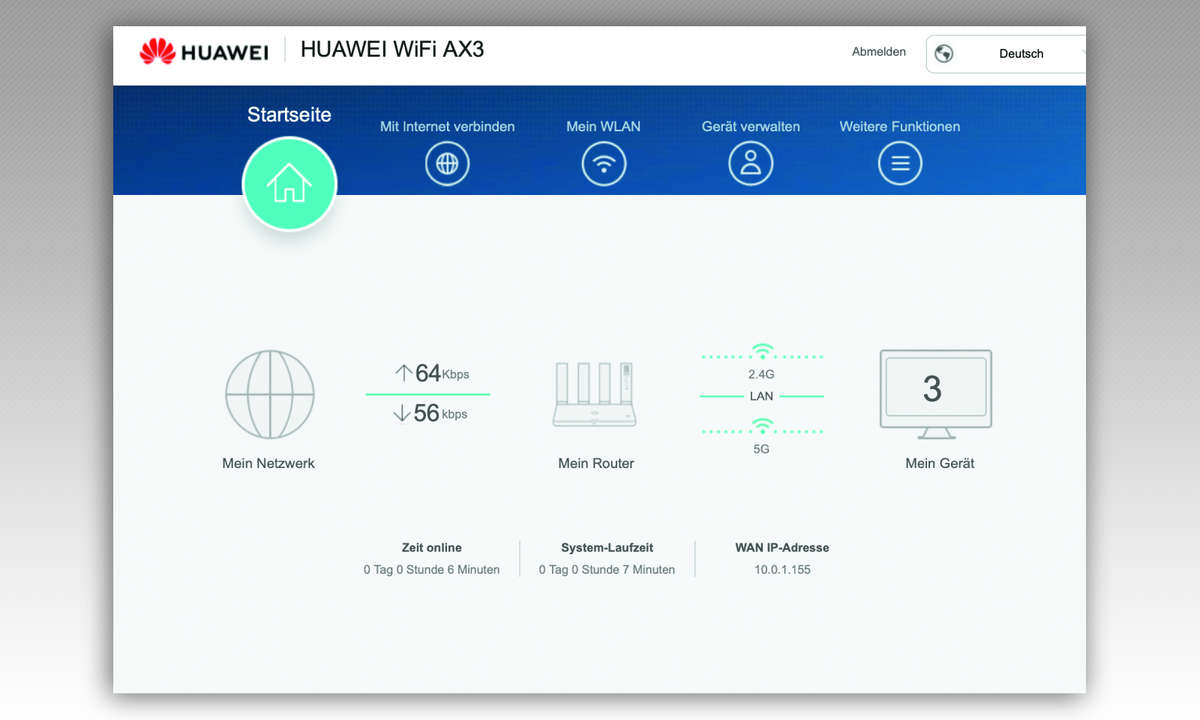
Task: Open the Deutsch language dropdown
Action: pyautogui.click(x=1006, y=54)
